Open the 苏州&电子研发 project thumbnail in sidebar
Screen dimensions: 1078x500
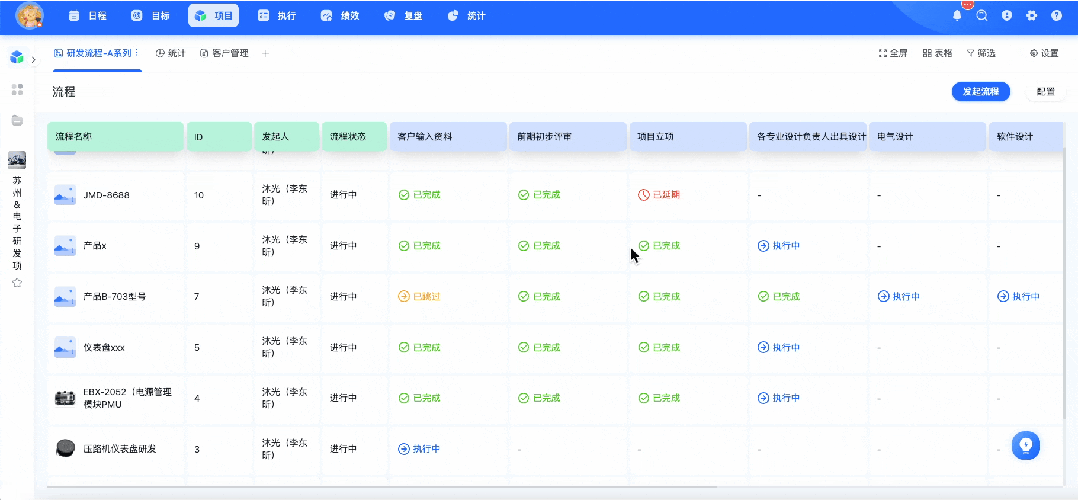pos(17,160)
